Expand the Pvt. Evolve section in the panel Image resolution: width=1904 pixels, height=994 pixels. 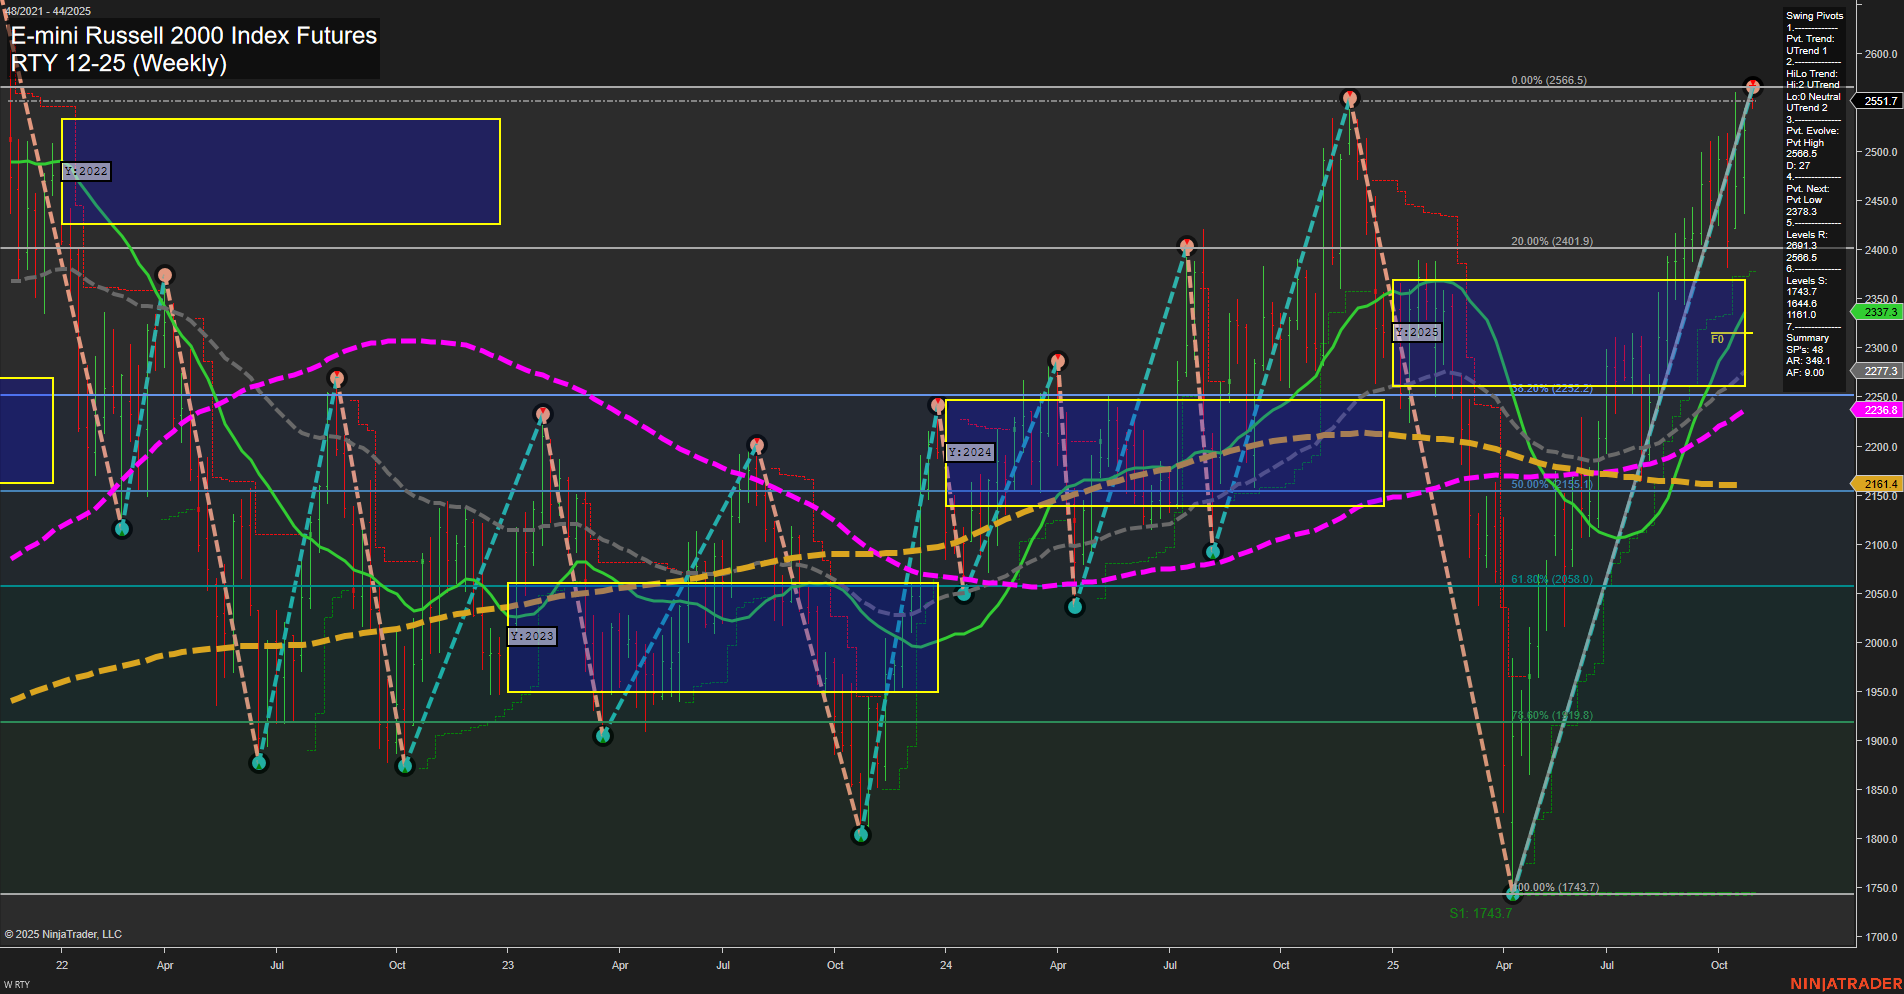pos(1812,130)
